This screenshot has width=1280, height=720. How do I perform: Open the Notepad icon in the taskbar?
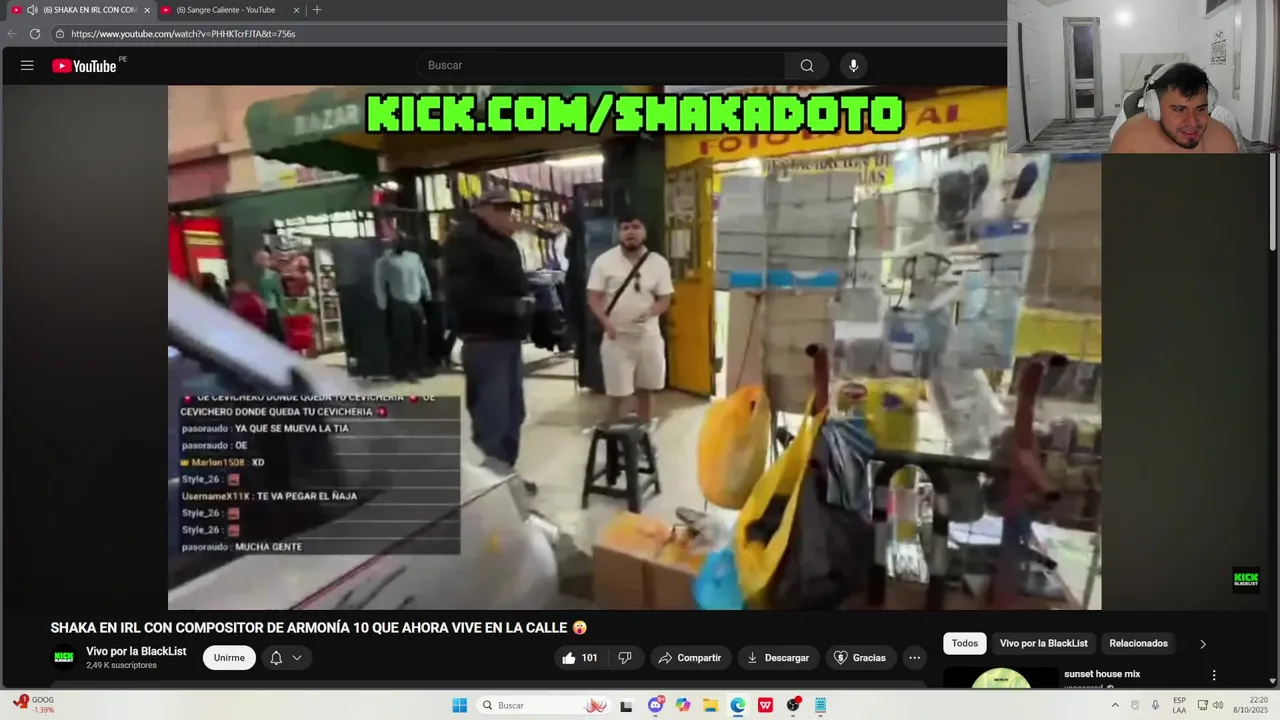pyautogui.click(x=820, y=705)
